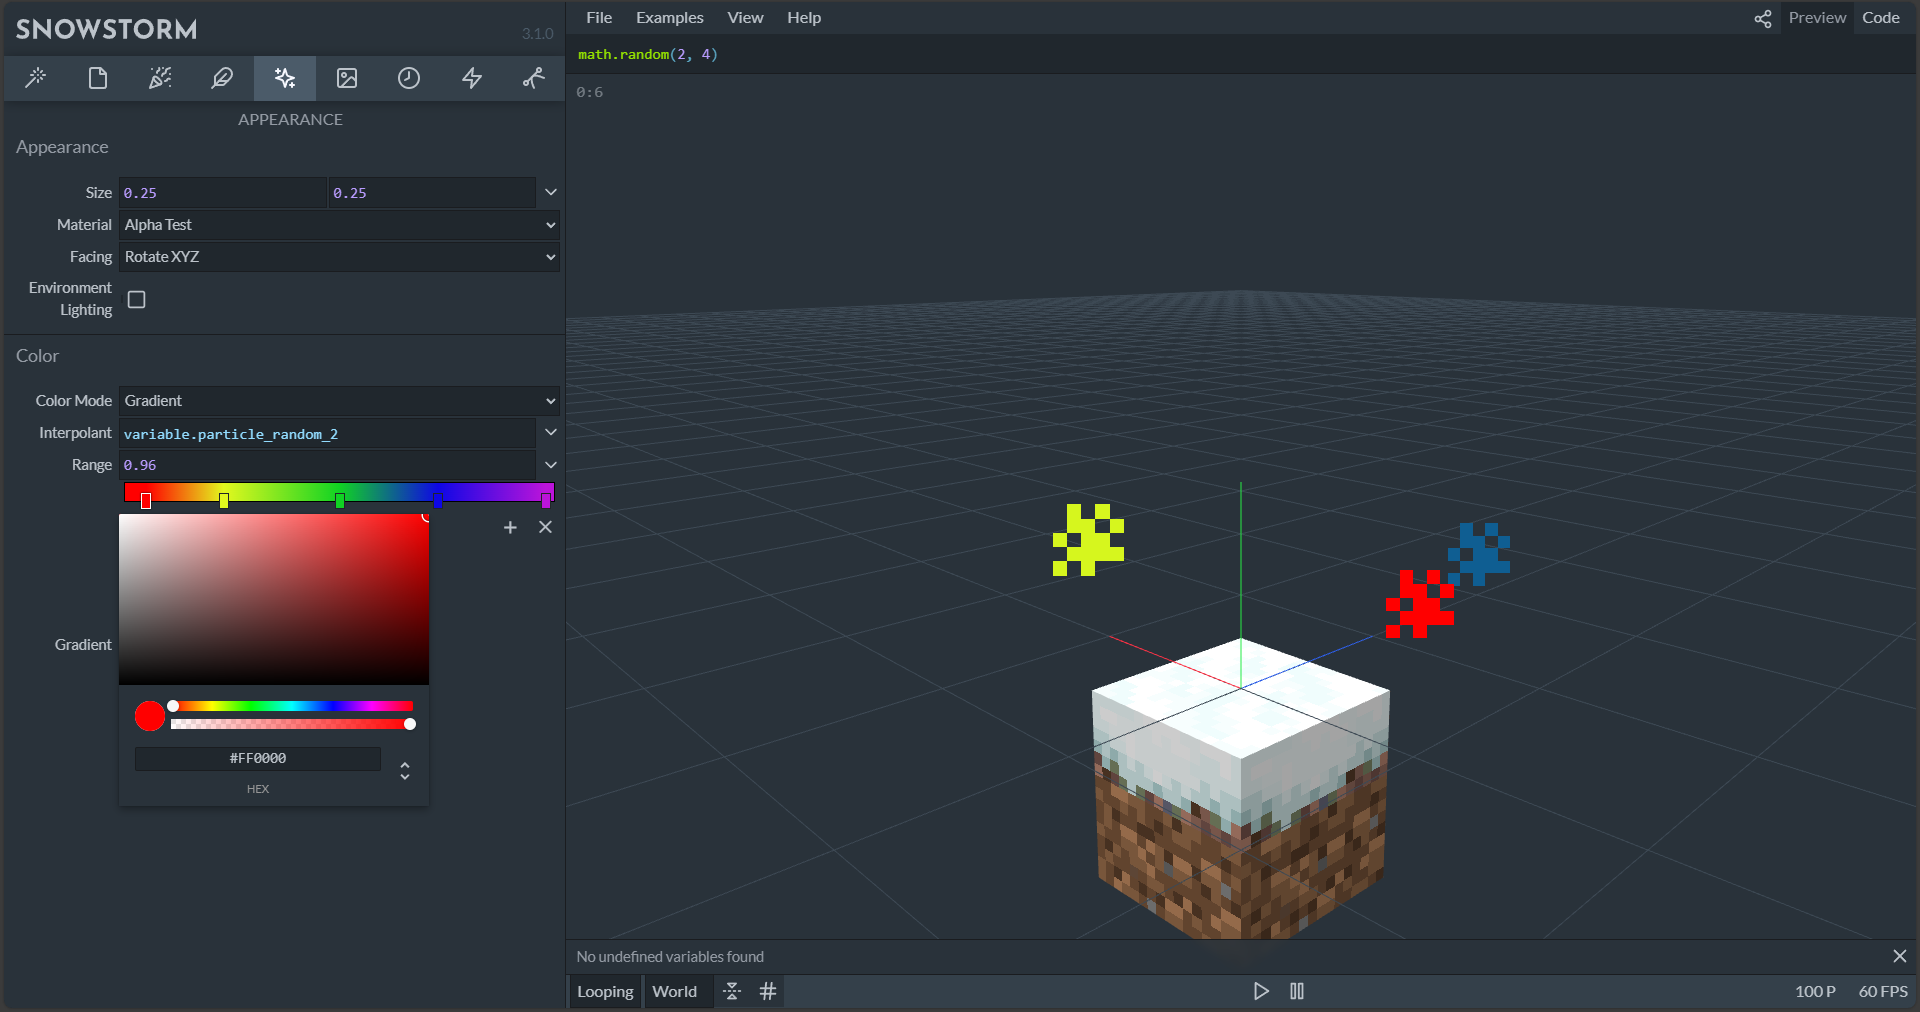Remove gradient color point with X
1920x1012 pixels.
(545, 527)
